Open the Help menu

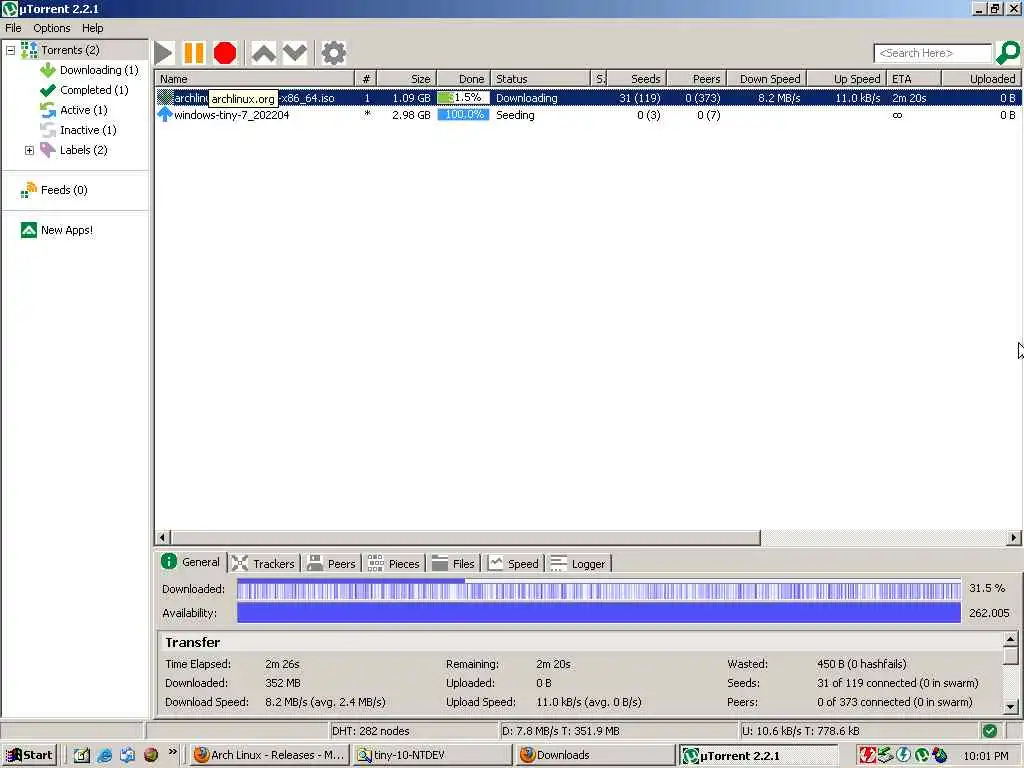[x=92, y=28]
